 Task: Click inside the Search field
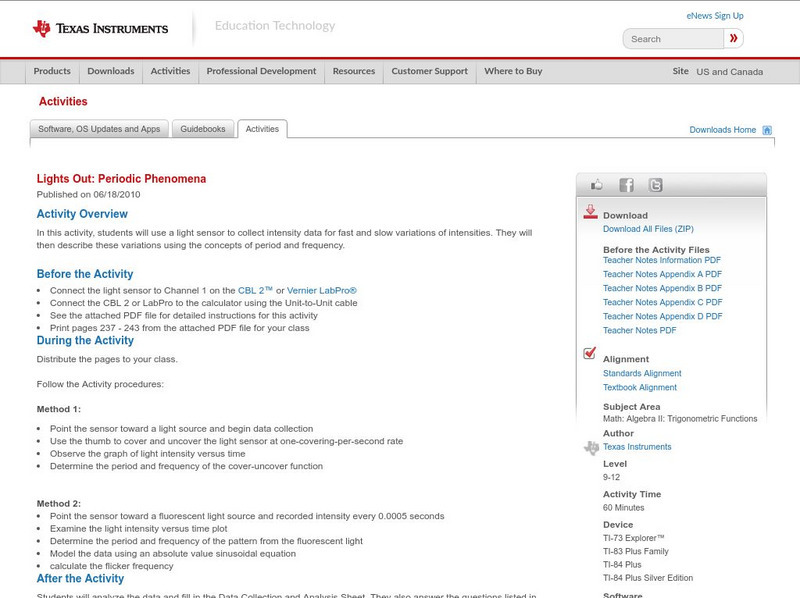(672, 38)
